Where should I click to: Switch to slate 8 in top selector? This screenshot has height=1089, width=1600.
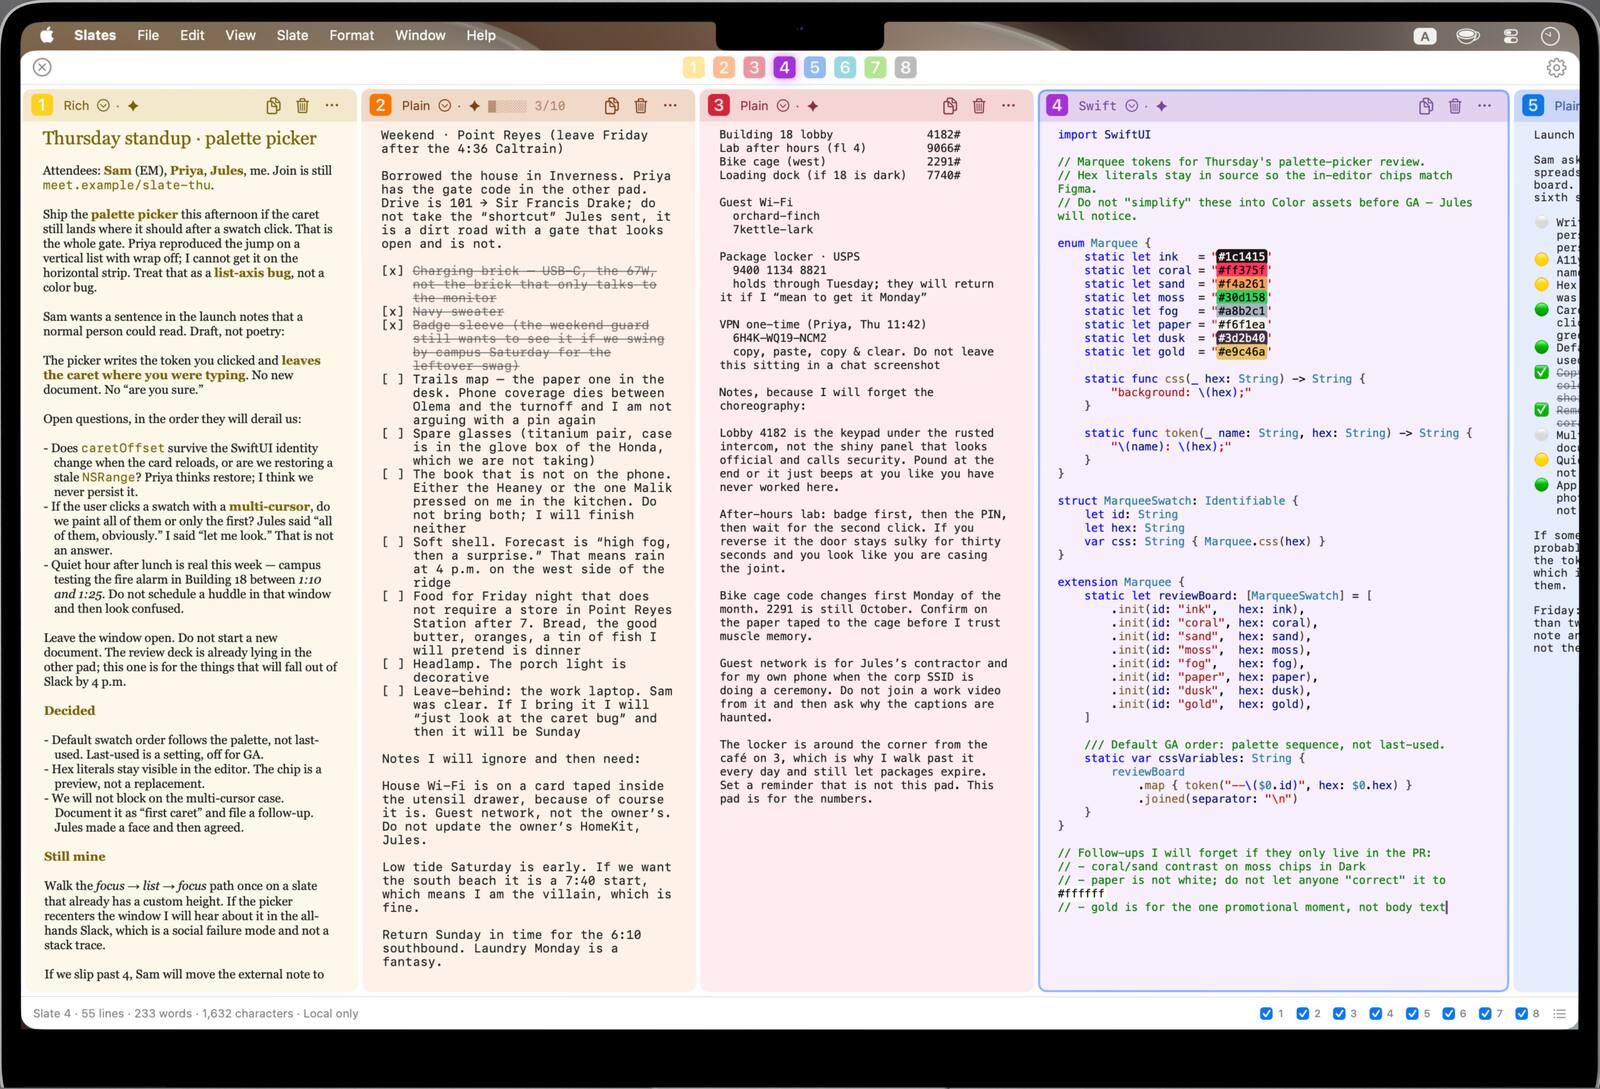coord(905,67)
